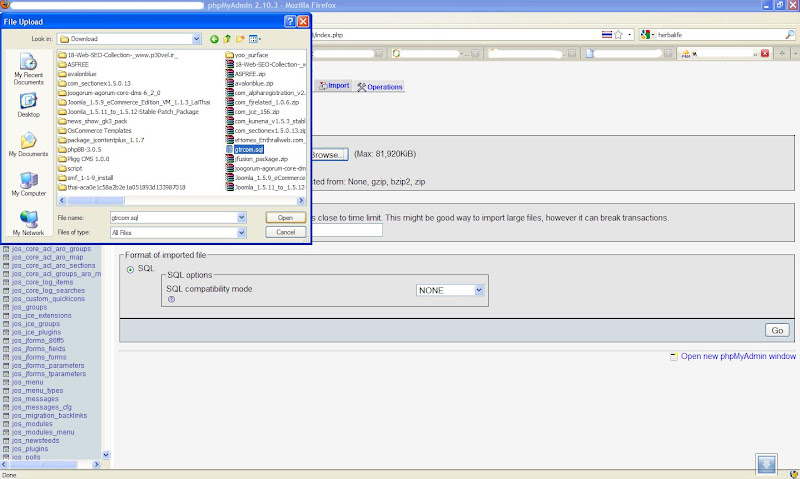
Task: Open jos_menu table in sidebar
Action: 28,382
